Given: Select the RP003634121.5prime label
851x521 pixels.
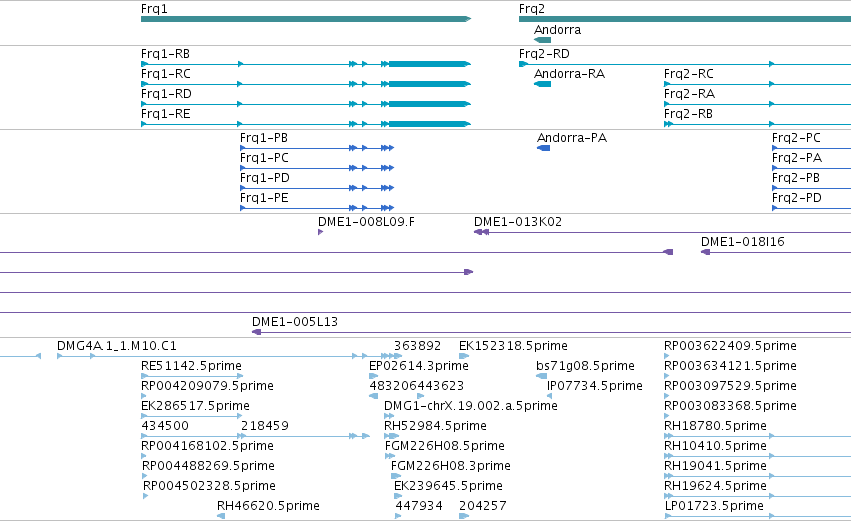Looking at the screenshot, I should [731, 366].
